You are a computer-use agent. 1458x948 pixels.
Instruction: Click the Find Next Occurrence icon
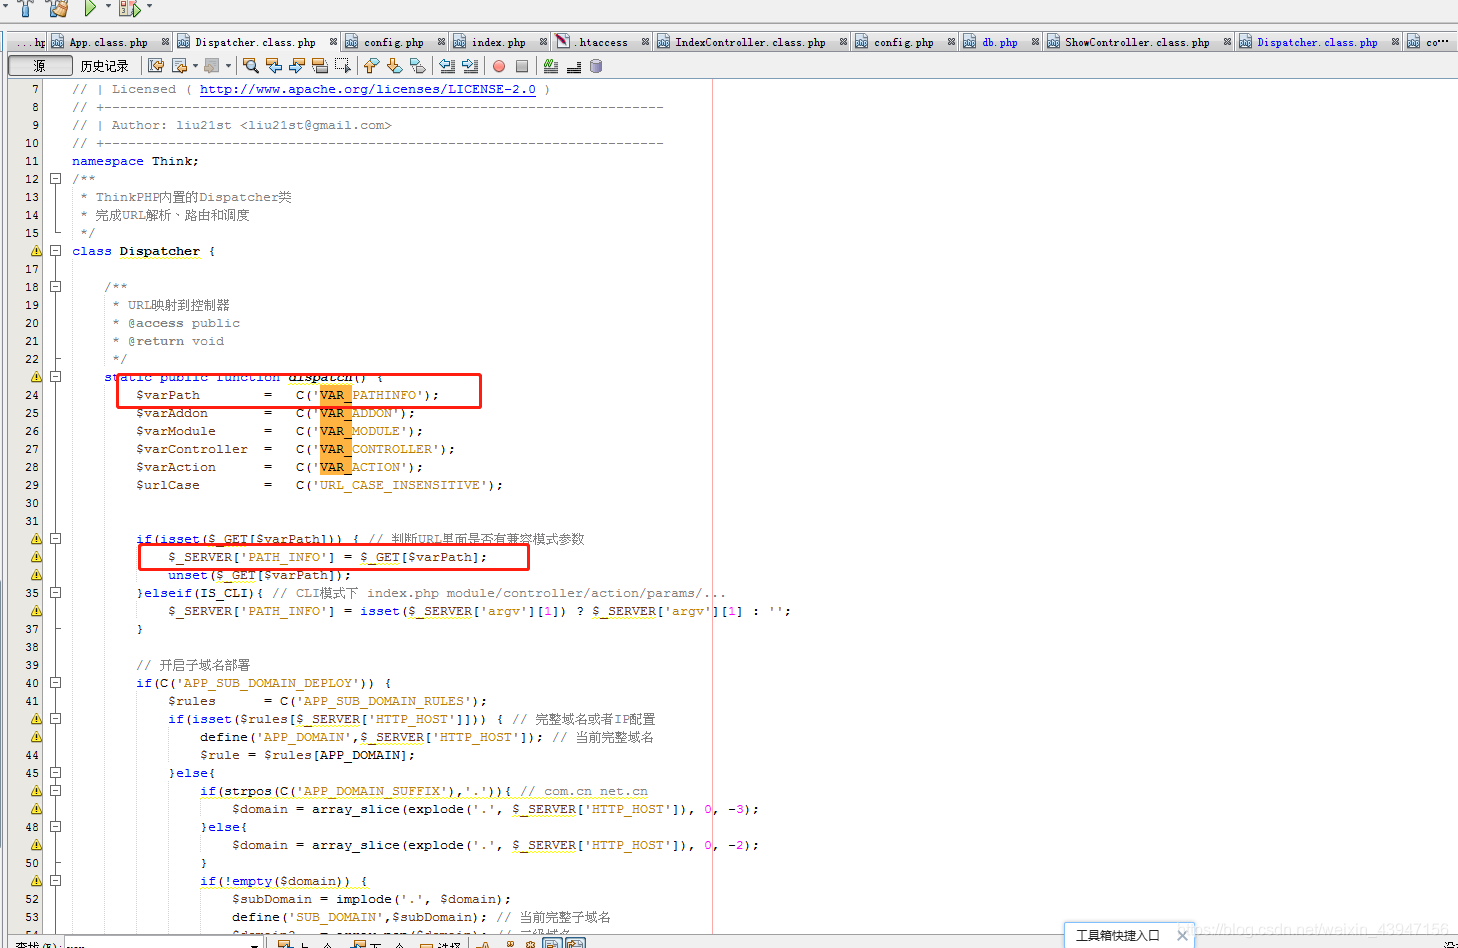297,66
